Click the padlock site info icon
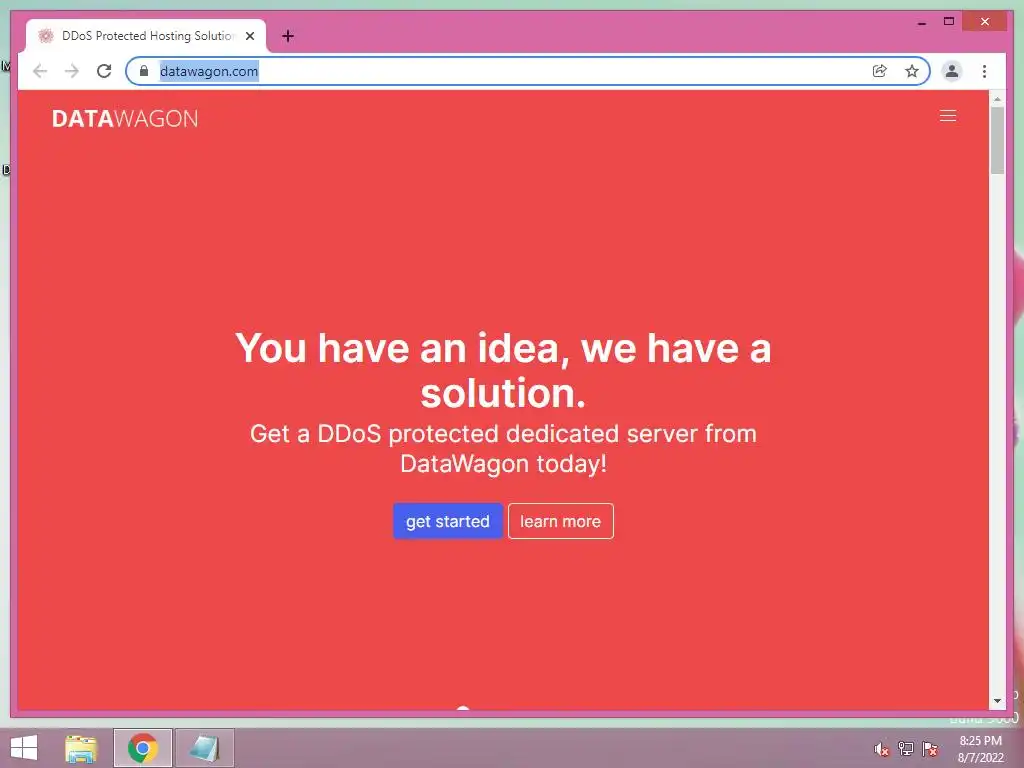The image size is (1024, 768). (x=144, y=71)
